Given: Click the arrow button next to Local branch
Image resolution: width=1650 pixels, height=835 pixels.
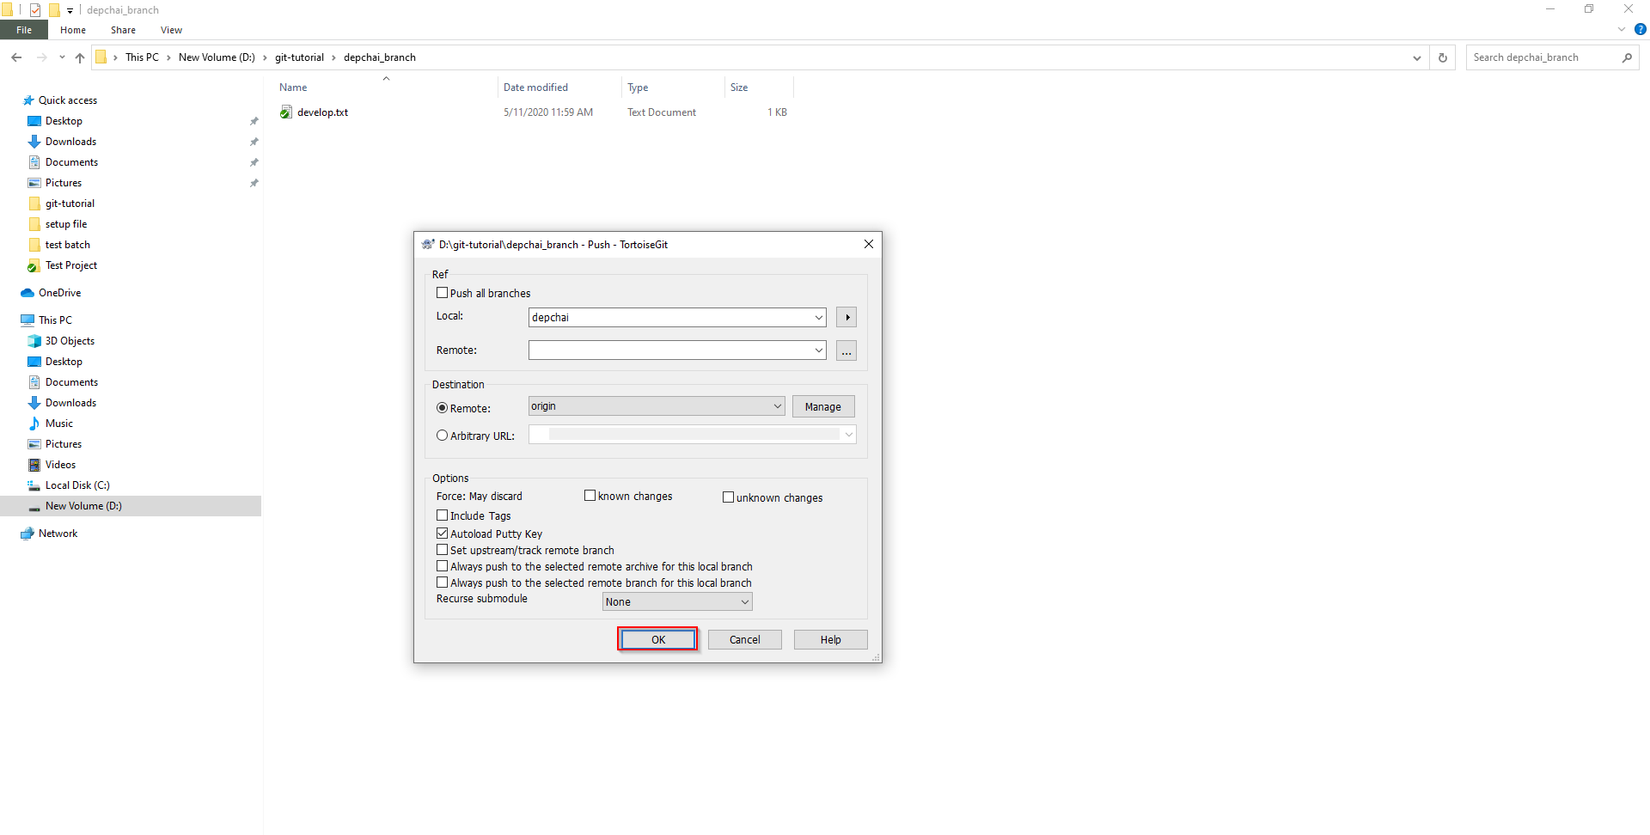Looking at the screenshot, I should (846, 318).
